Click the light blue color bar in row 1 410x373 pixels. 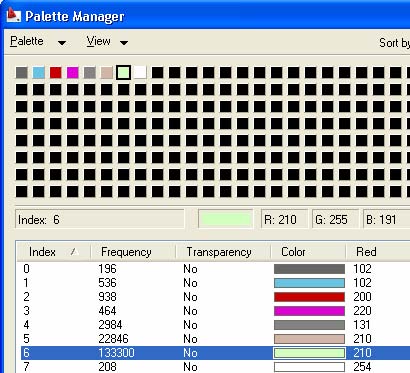(309, 283)
